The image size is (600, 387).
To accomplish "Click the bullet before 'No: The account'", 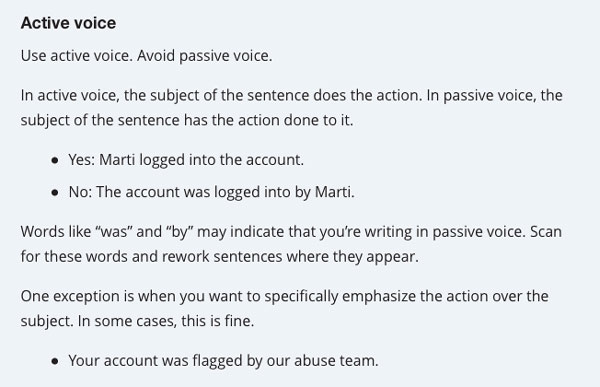I will tap(55, 193).
